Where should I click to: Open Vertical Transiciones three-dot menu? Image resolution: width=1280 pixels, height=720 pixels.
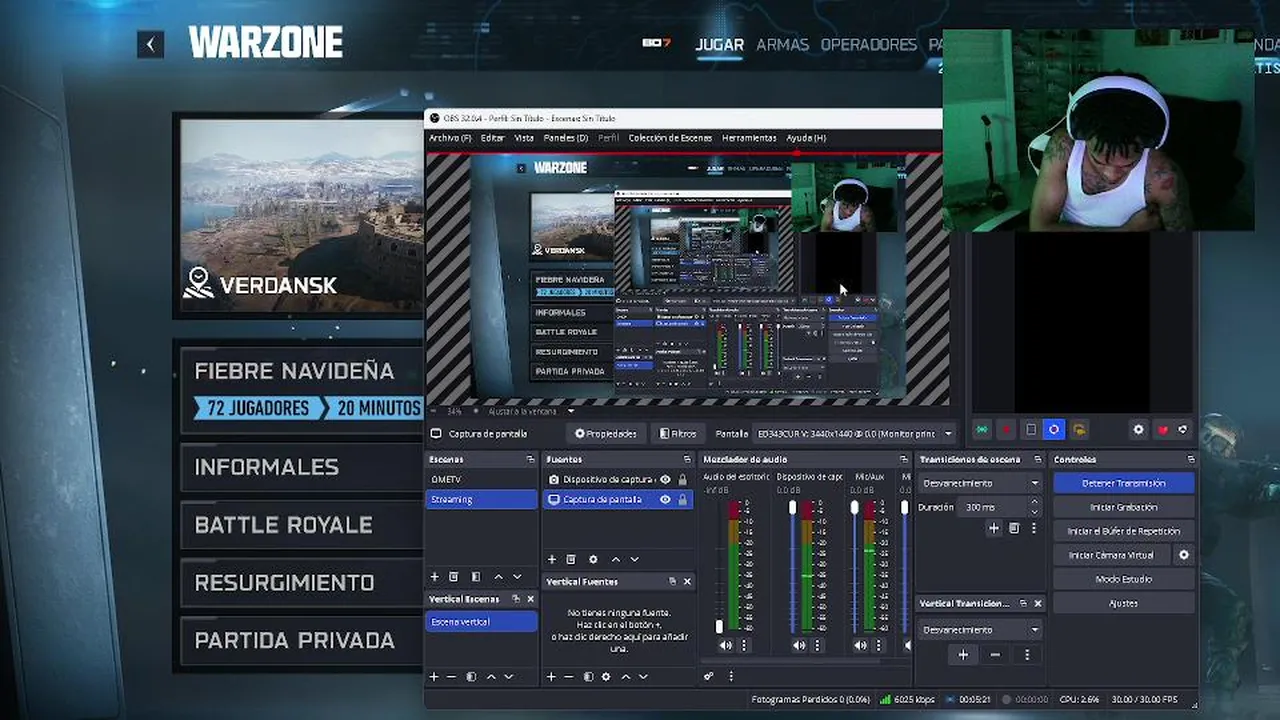tap(1027, 655)
